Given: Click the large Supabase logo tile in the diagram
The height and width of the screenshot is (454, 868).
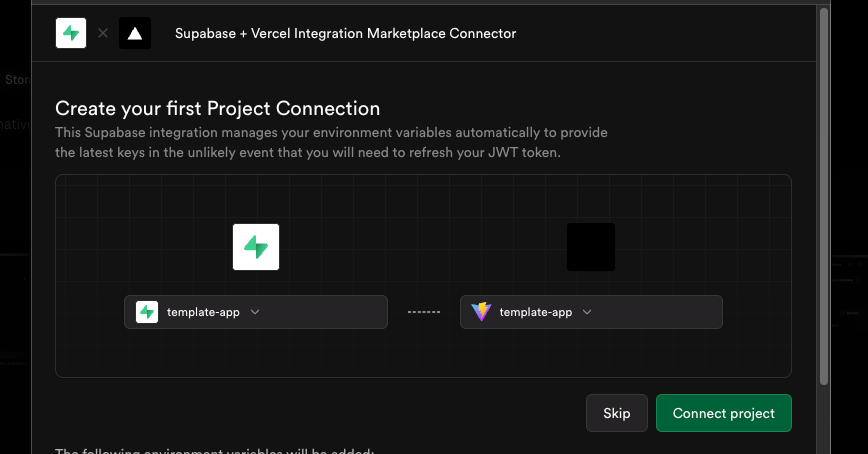Looking at the screenshot, I should (256, 247).
